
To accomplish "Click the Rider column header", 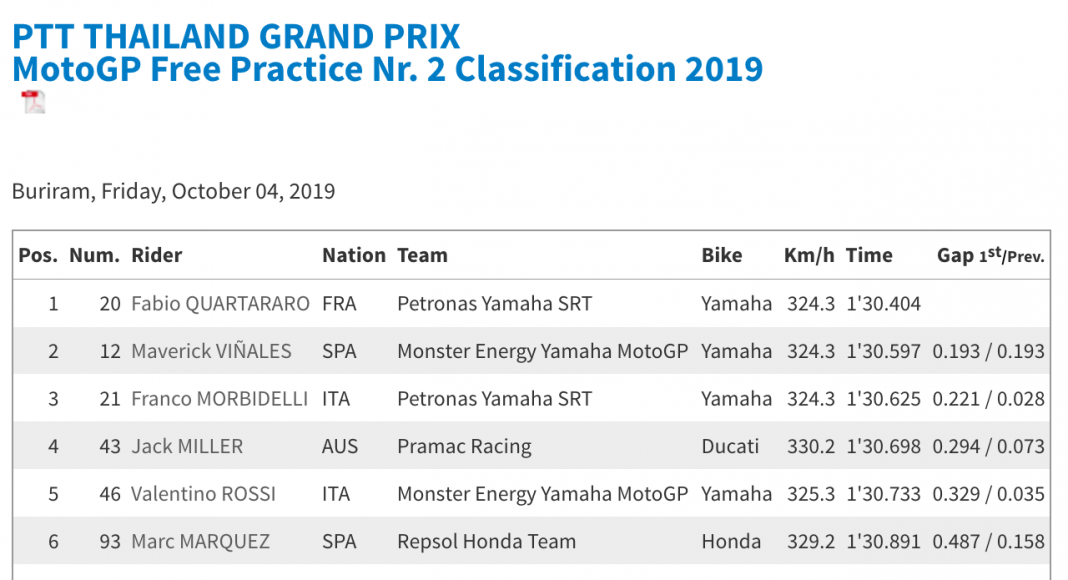I will tap(157, 255).
